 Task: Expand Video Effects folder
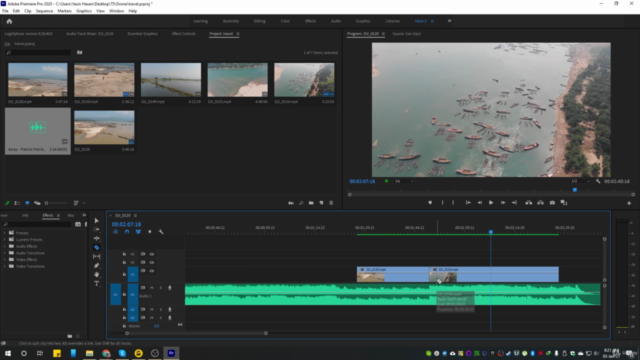click(x=5, y=260)
